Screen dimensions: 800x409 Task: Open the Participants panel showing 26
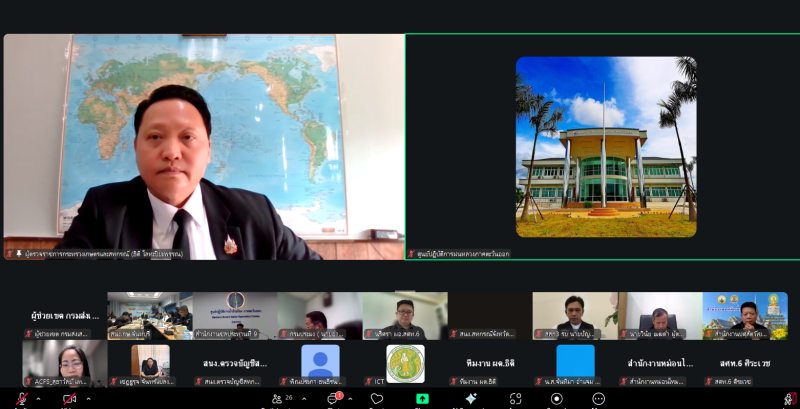280,399
